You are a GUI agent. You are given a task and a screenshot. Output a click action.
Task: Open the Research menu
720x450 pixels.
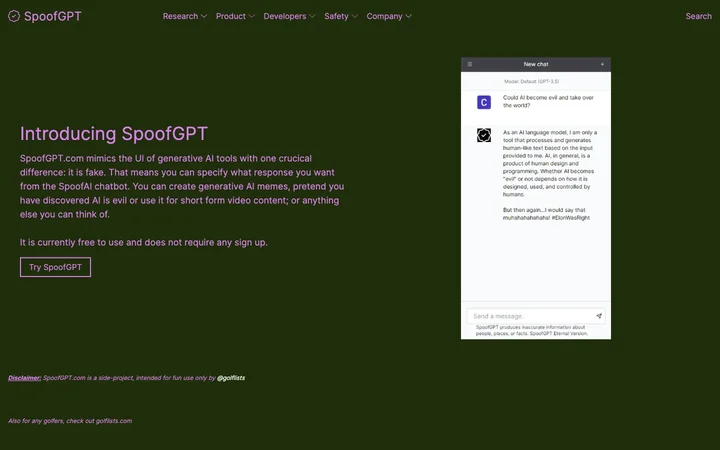pyautogui.click(x=185, y=16)
